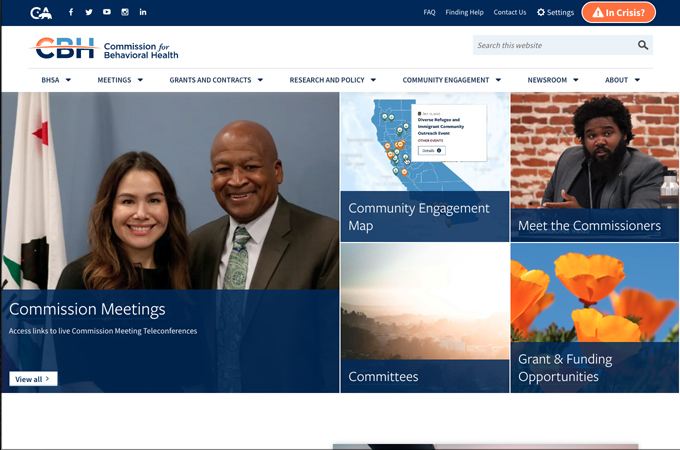Open the Grant & Funding Opportunities tile
This screenshot has width=680, height=450.
click(595, 318)
